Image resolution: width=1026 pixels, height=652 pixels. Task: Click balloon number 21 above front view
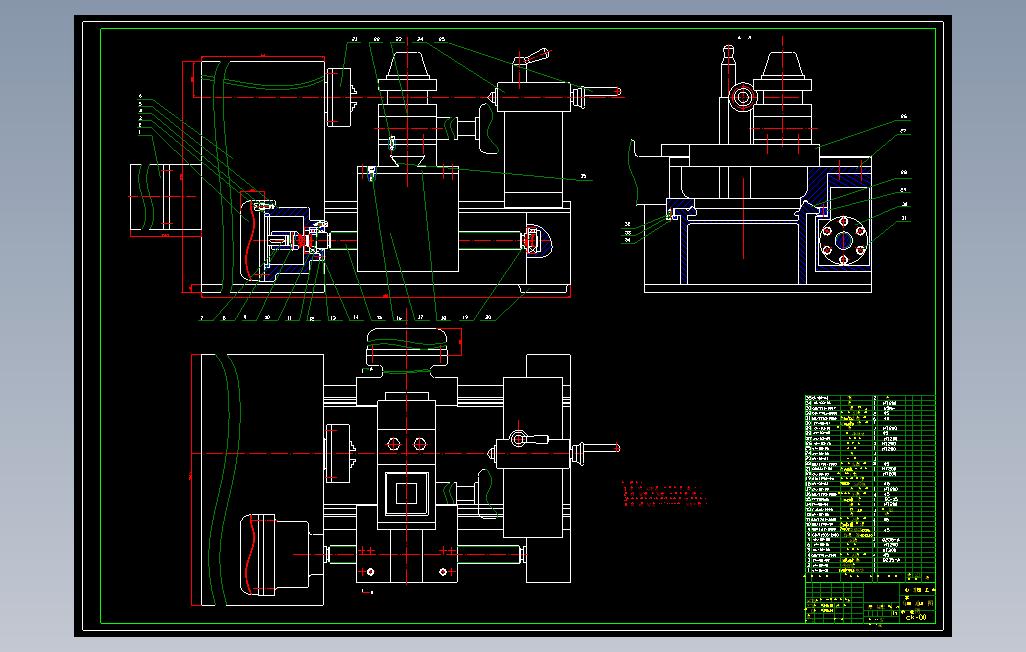pos(355,39)
